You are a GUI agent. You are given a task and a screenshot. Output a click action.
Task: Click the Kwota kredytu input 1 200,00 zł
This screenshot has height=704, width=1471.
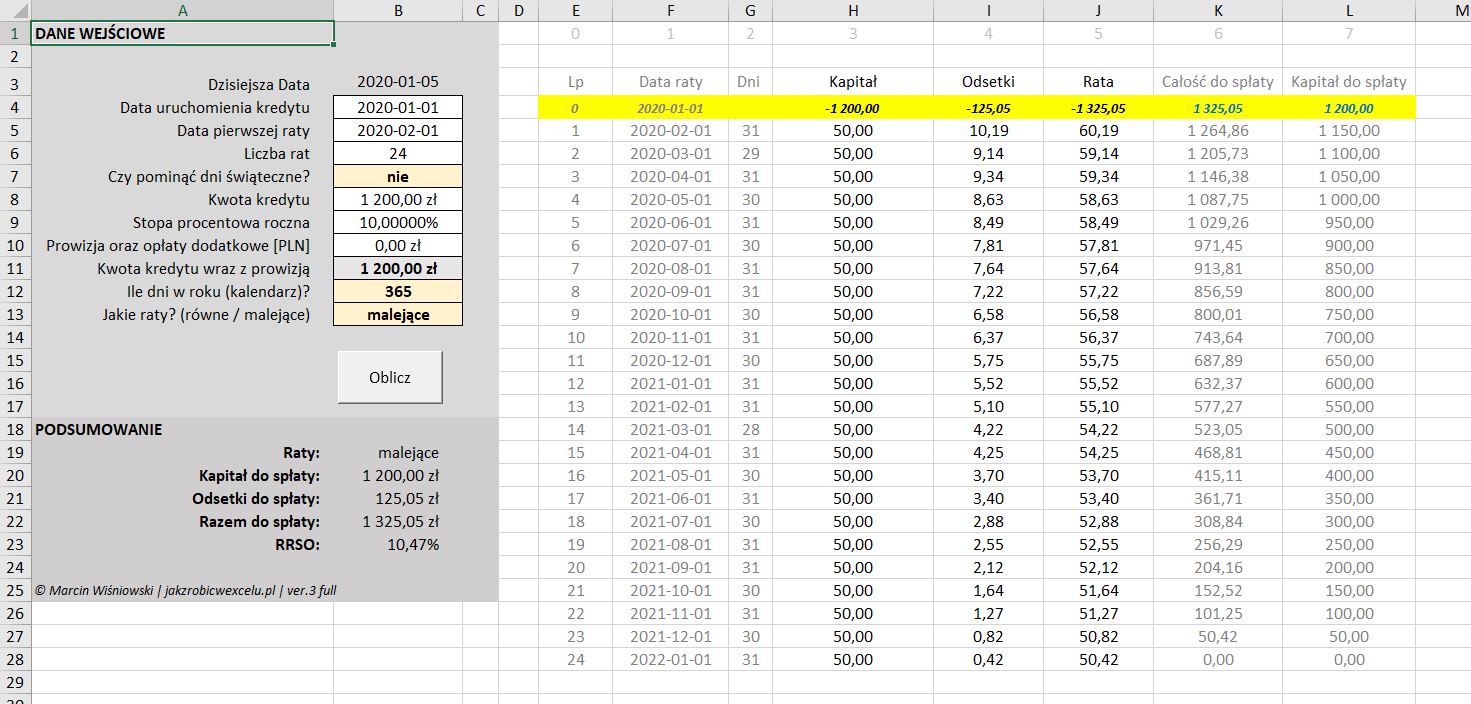(398, 199)
